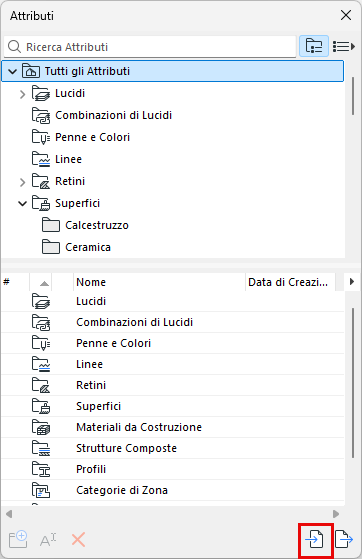362x559 pixels.
Task: Select Retini name in the list
Action: click(91, 385)
